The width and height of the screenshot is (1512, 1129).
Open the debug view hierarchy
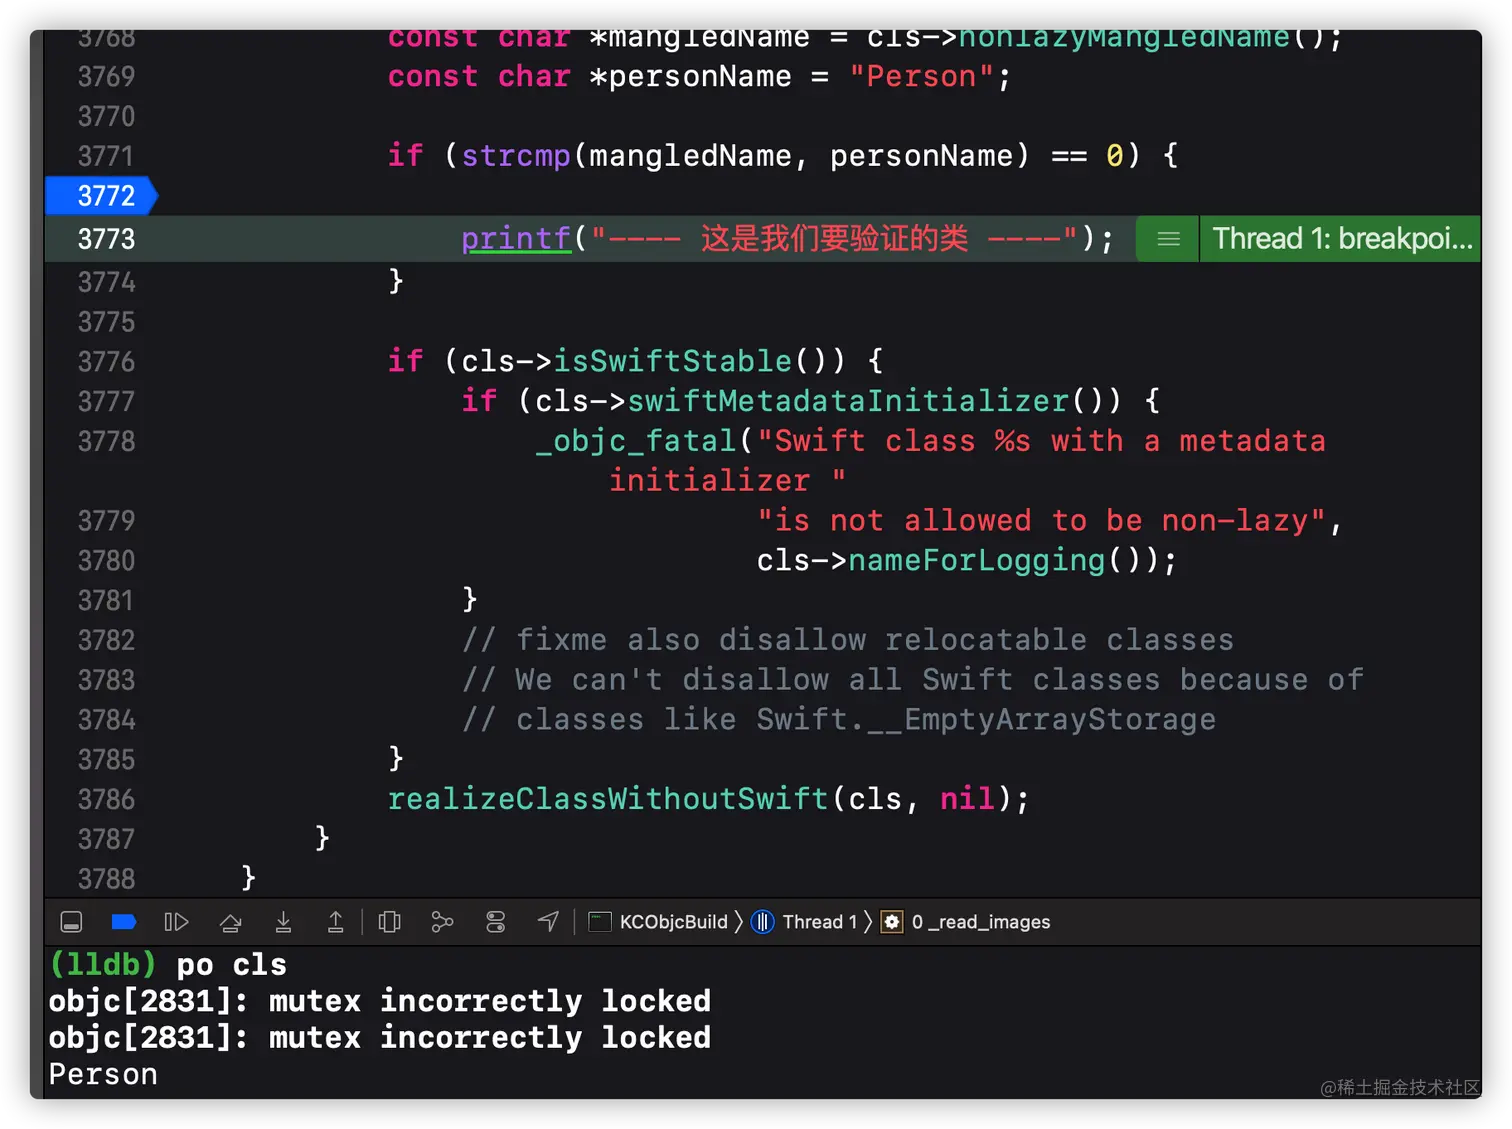[x=390, y=922]
